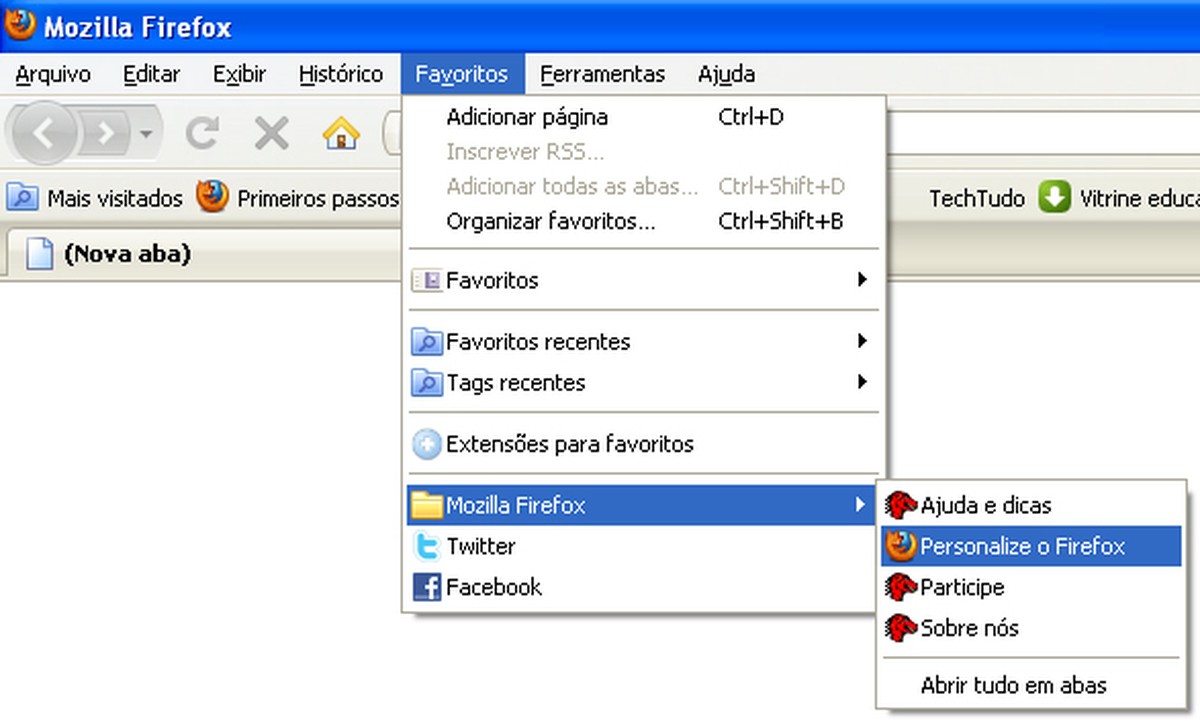Screen dimensions: 1200x722
Task: Click the green download arrow Vitrine icon
Action: point(1054,197)
